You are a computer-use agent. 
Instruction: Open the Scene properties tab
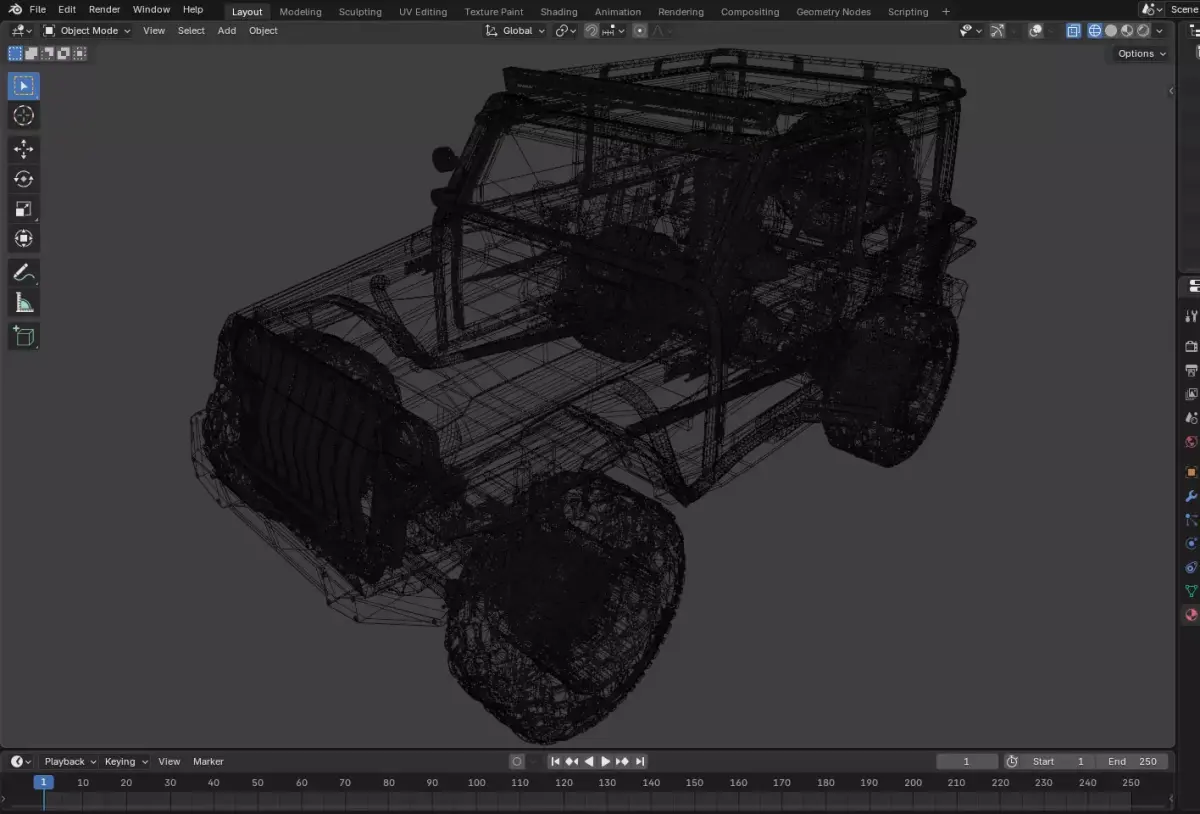[1190, 418]
